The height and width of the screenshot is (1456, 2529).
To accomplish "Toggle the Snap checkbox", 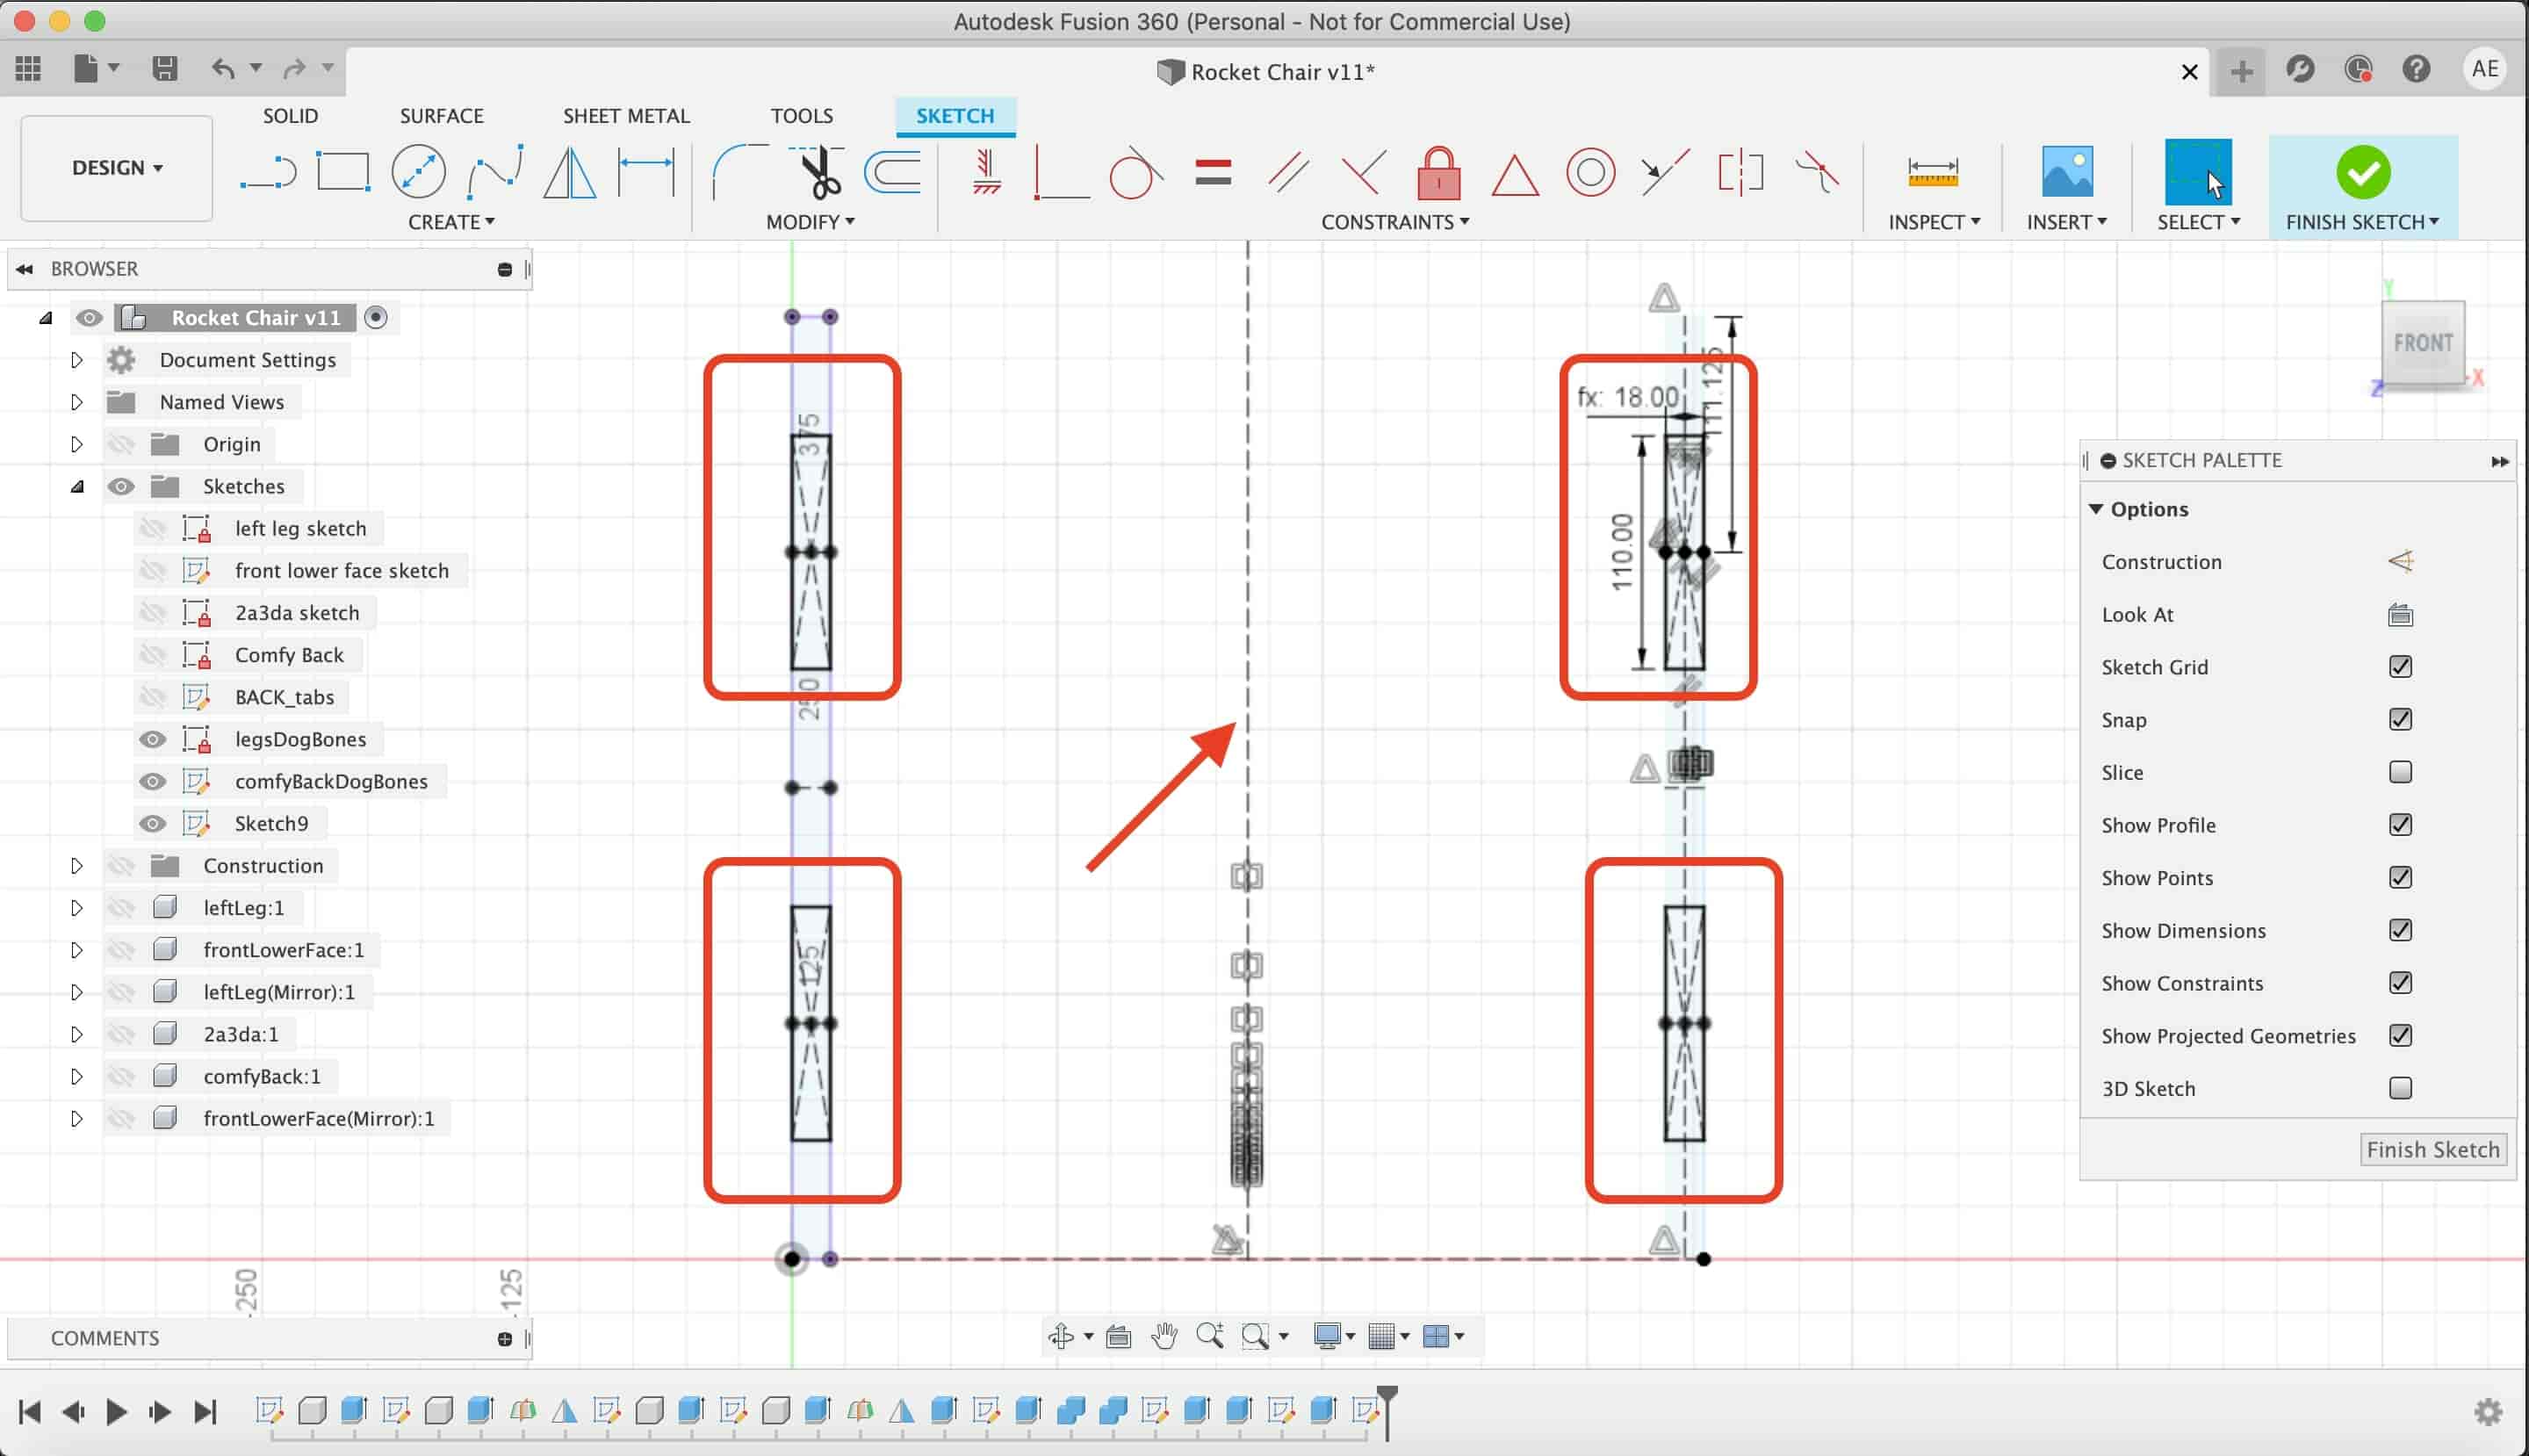I will pyautogui.click(x=2400, y=720).
